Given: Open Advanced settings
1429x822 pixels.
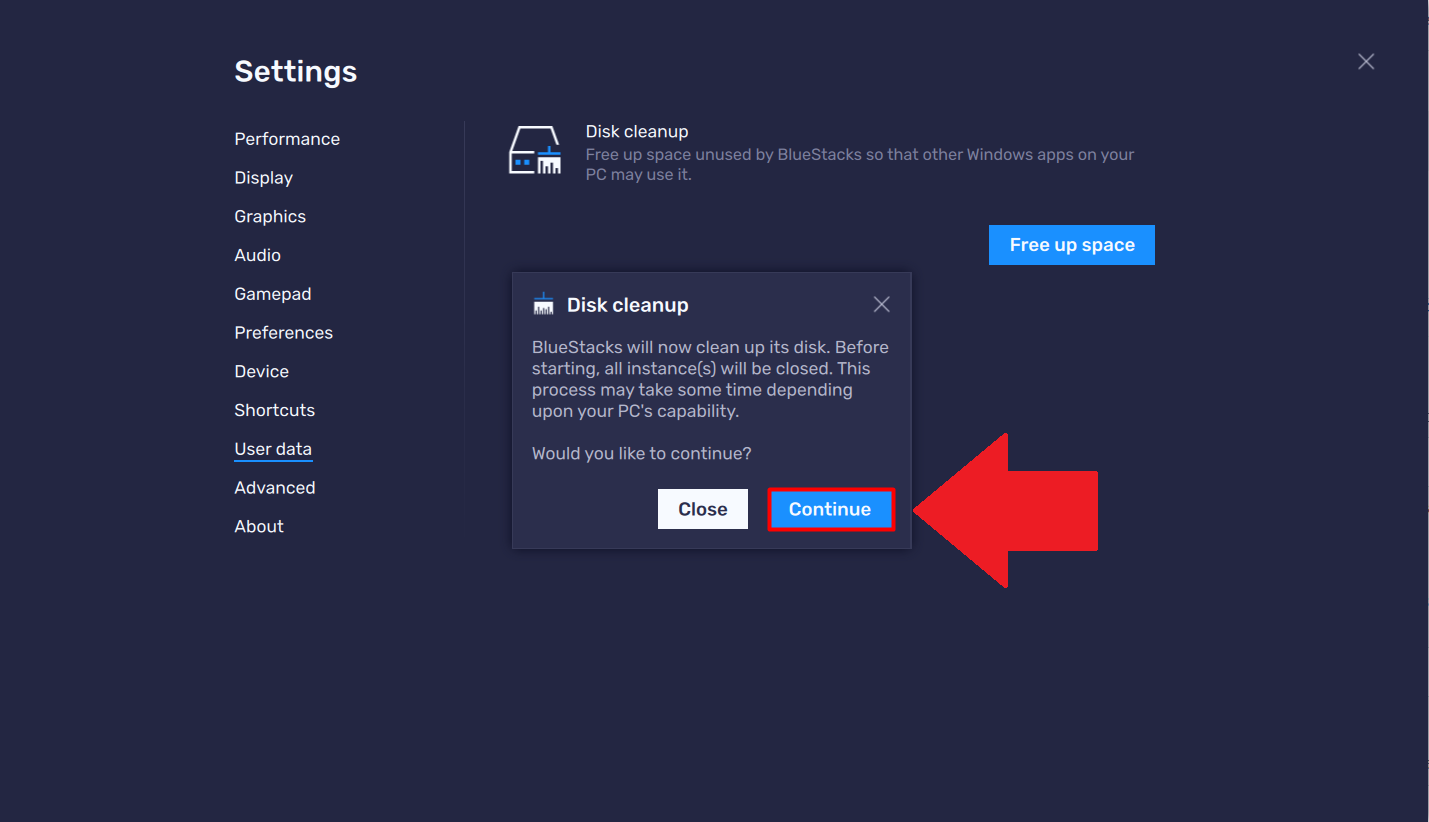Looking at the screenshot, I should [x=274, y=488].
